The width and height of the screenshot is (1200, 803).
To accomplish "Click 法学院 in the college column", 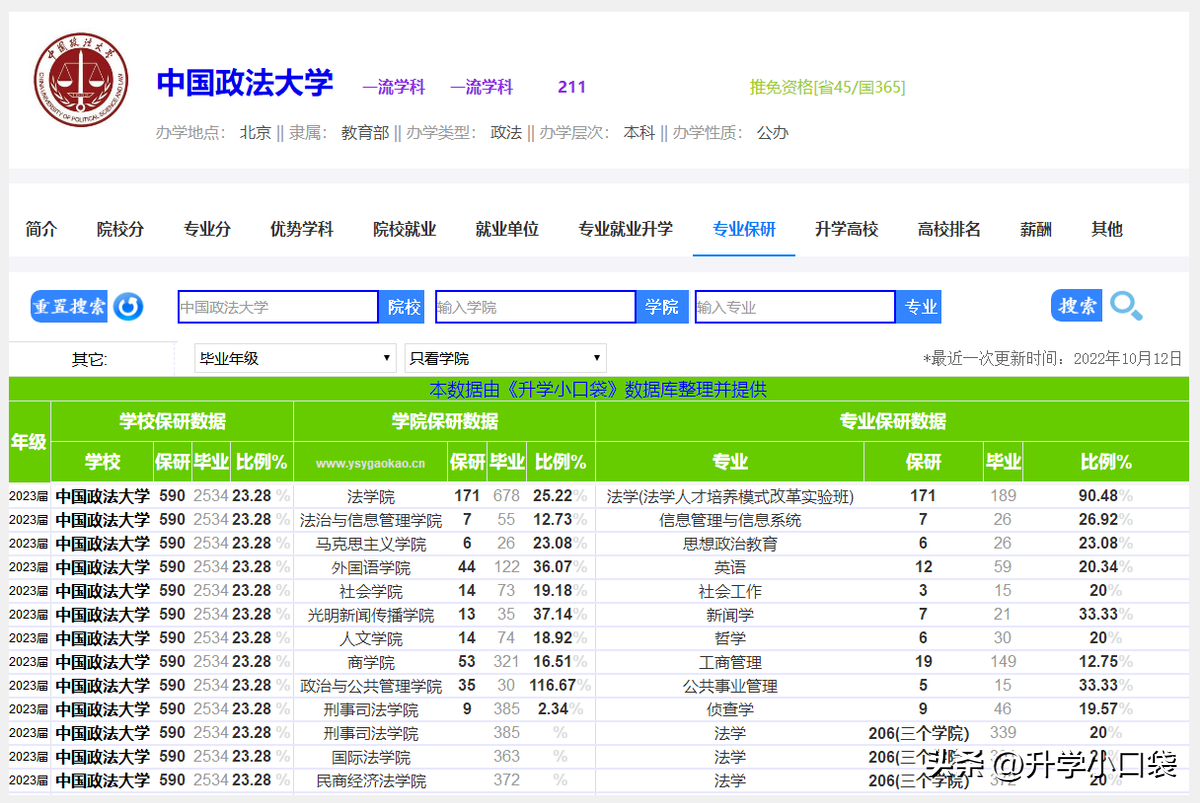I will [x=370, y=496].
